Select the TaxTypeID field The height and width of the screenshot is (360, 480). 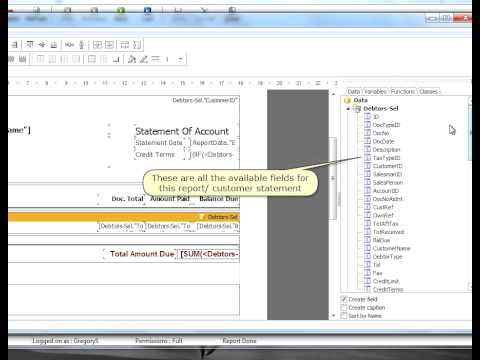382,158
